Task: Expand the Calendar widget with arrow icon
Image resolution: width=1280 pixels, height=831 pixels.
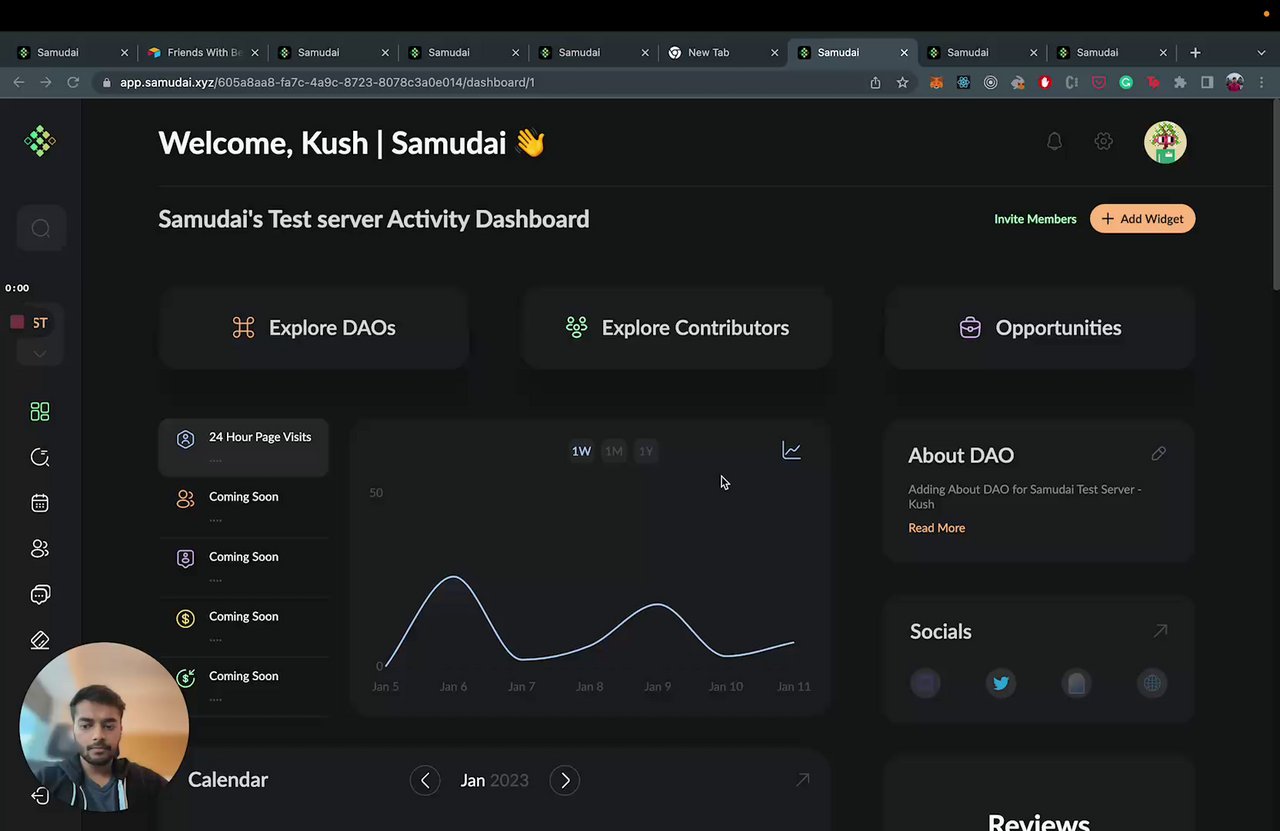Action: click(x=802, y=780)
